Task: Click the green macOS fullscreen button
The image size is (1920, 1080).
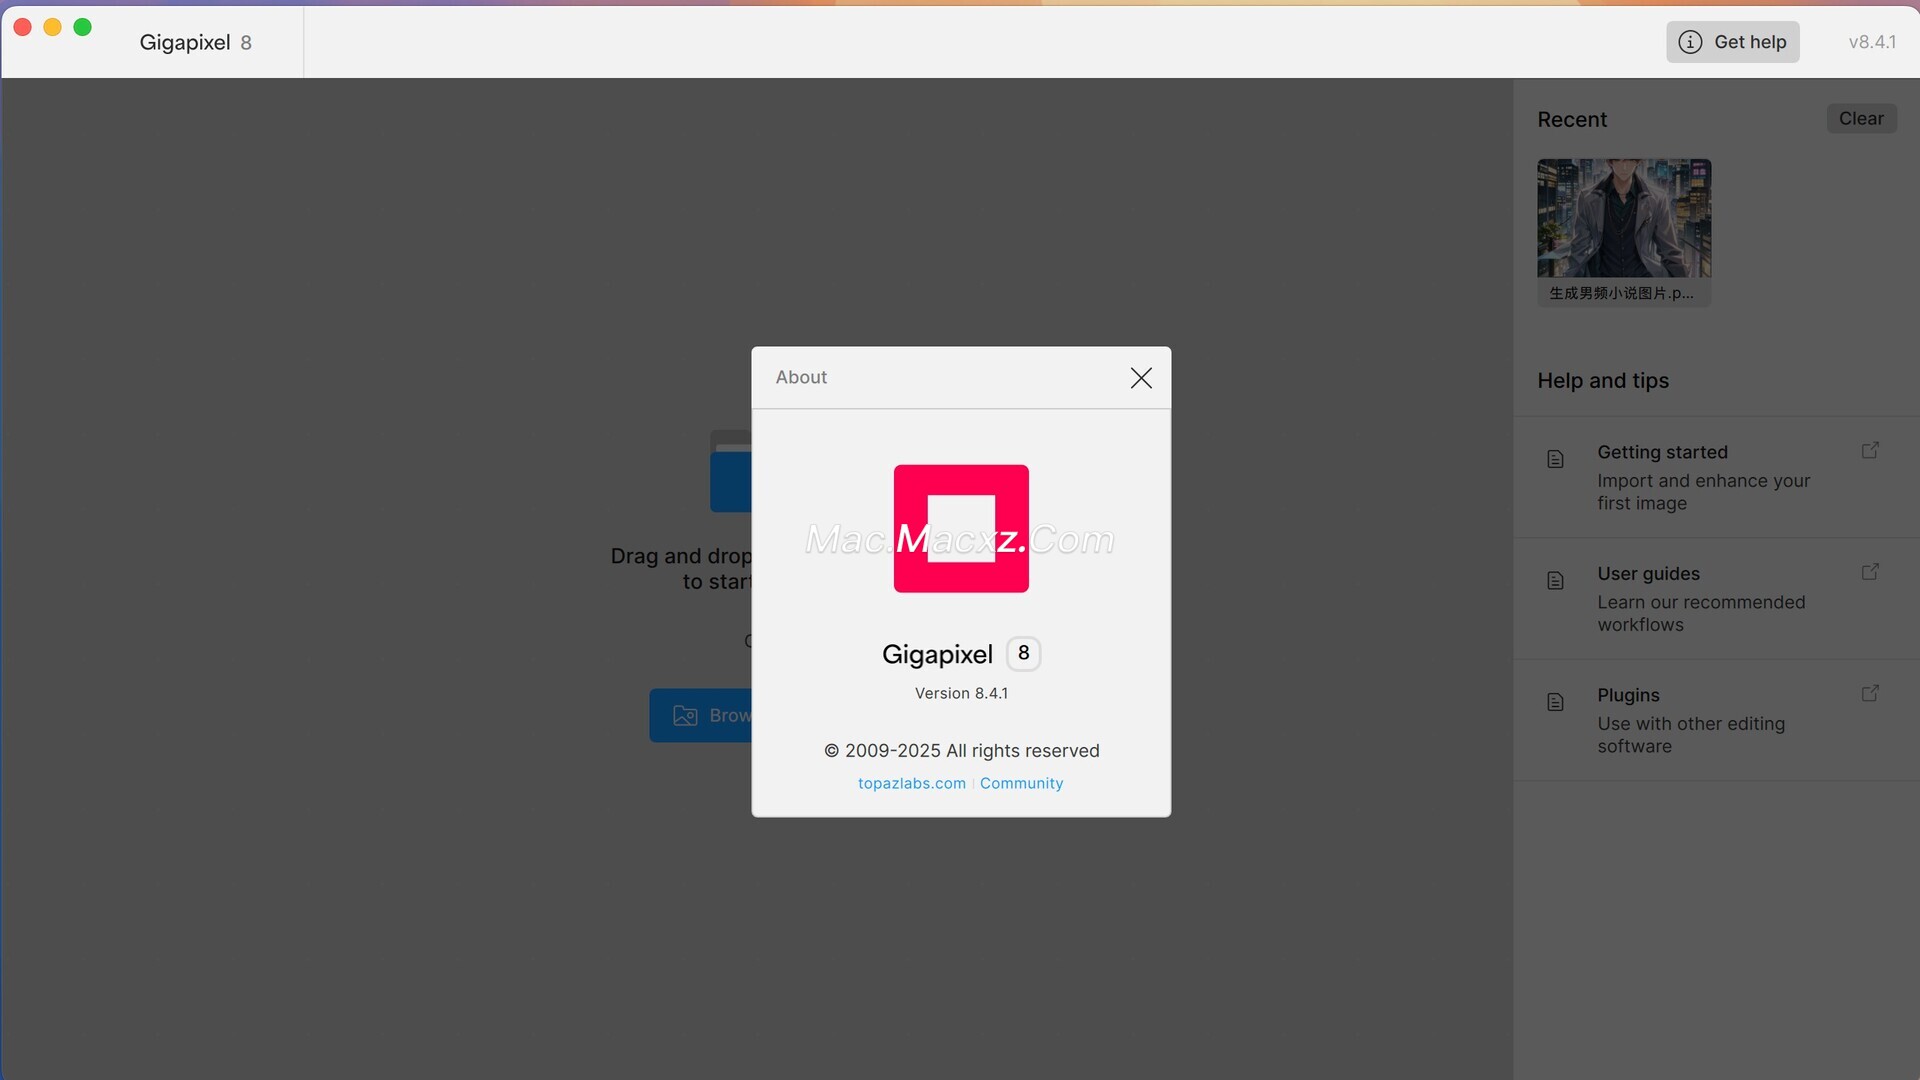Action: tap(83, 27)
